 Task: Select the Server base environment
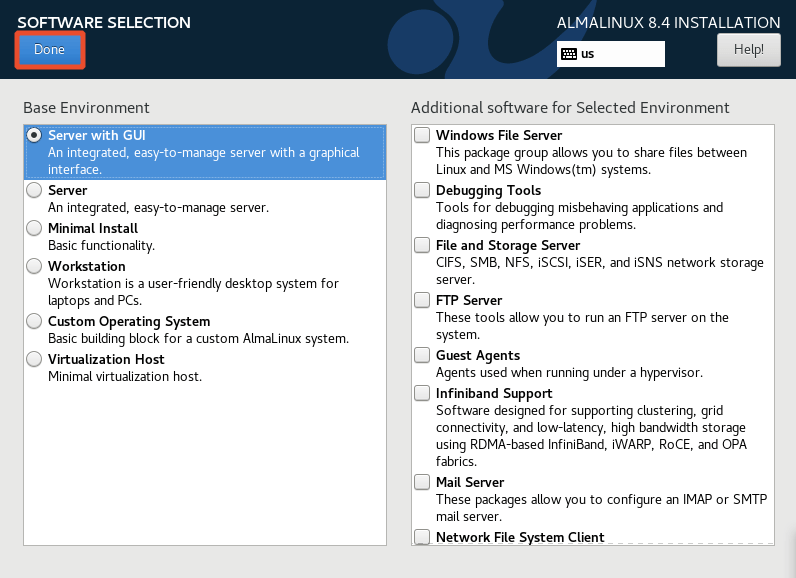click(x=35, y=190)
